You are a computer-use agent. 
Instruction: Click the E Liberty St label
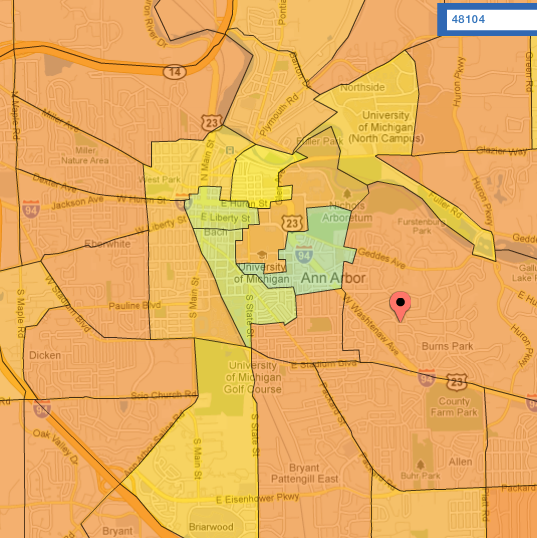225,218
